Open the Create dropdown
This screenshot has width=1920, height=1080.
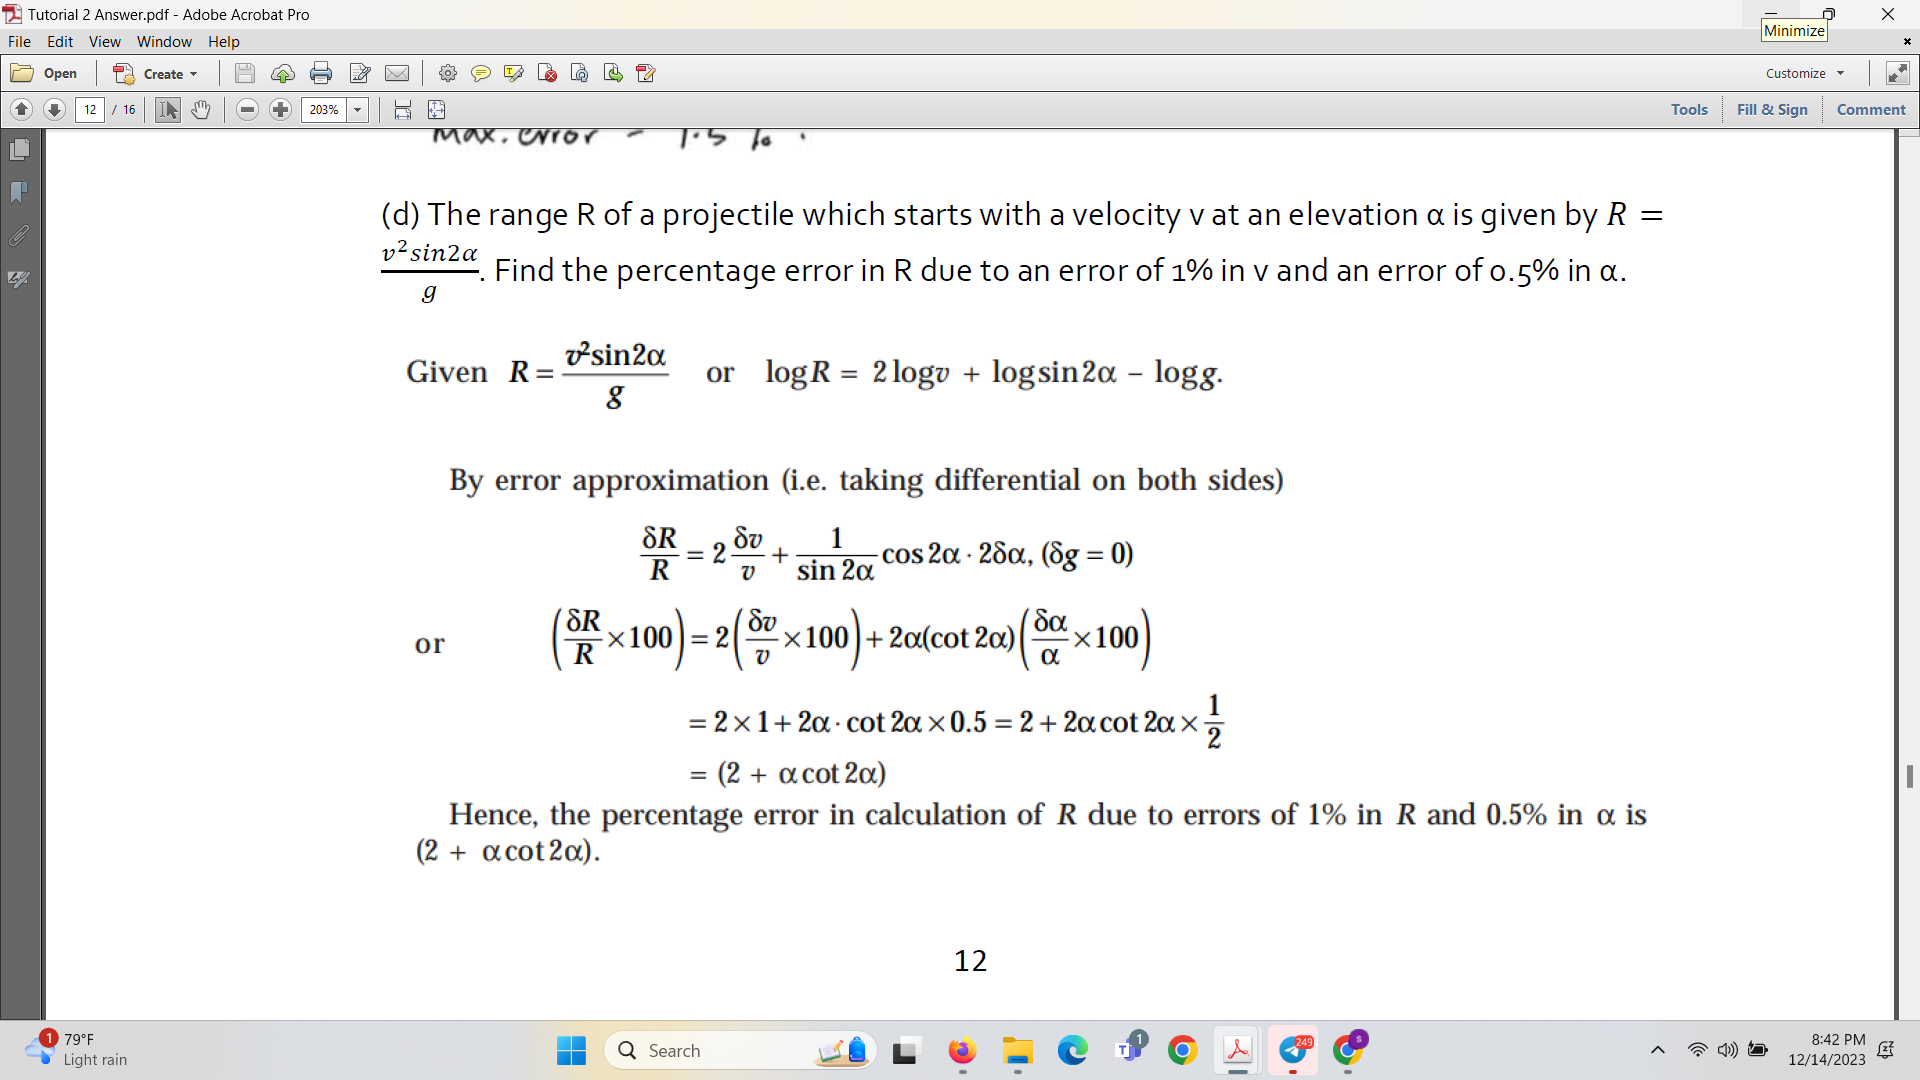(156, 72)
